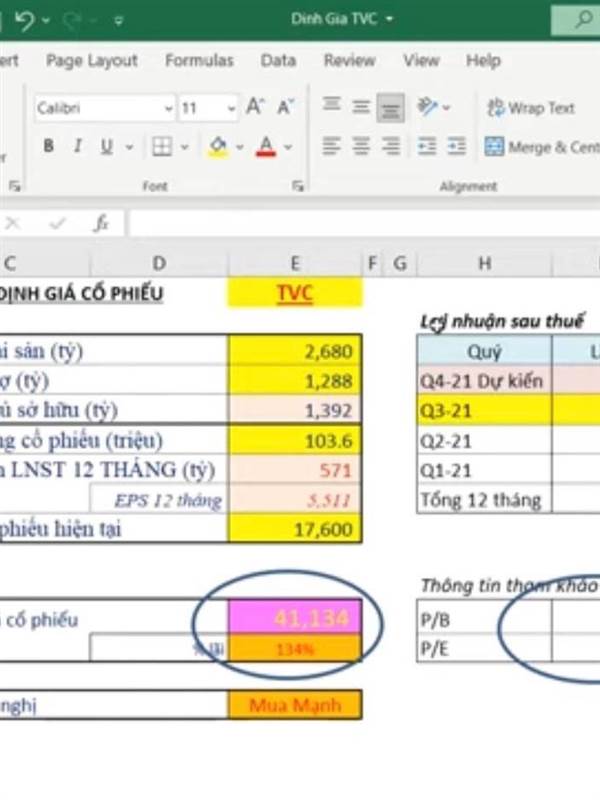Click into the formula bar
Viewport: 600px width, 800px height.
(364, 223)
